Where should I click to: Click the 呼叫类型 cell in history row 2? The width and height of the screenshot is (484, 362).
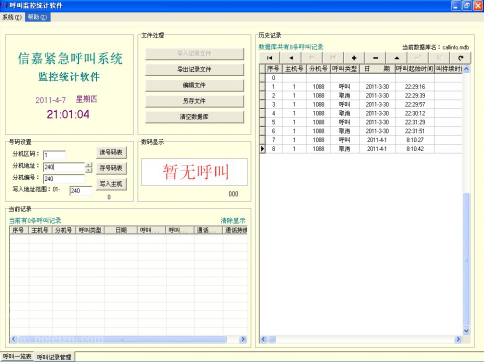[345, 95]
